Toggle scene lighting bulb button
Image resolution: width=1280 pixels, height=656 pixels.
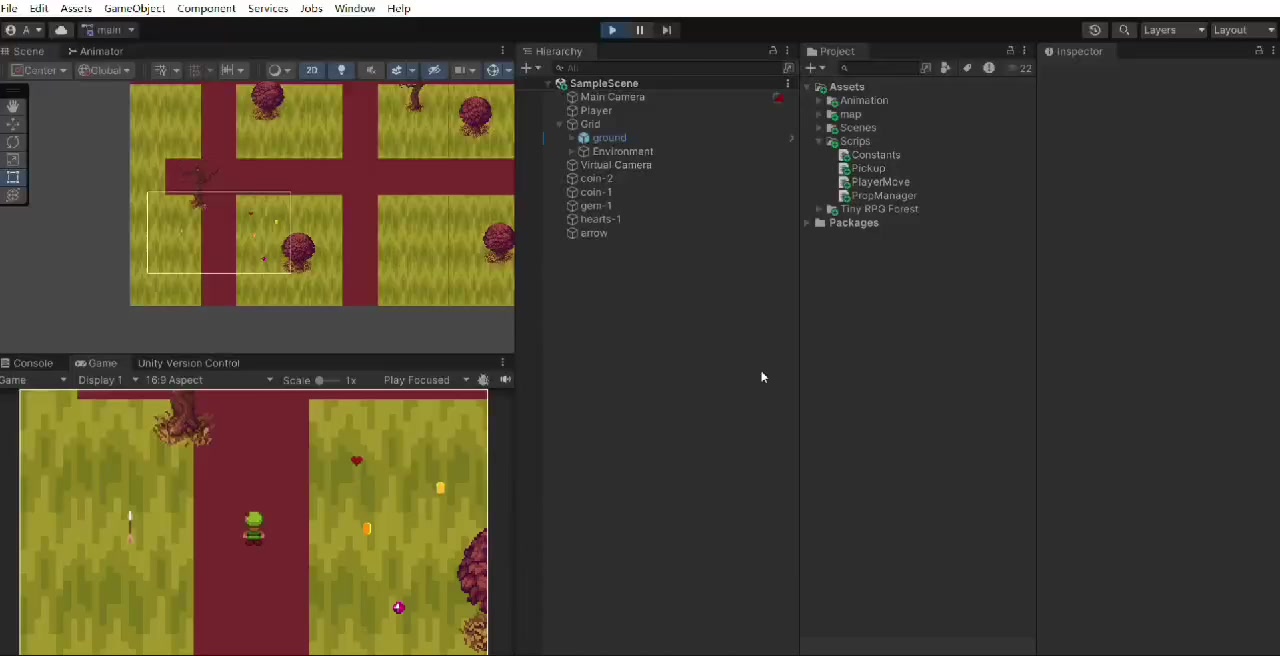(x=341, y=70)
